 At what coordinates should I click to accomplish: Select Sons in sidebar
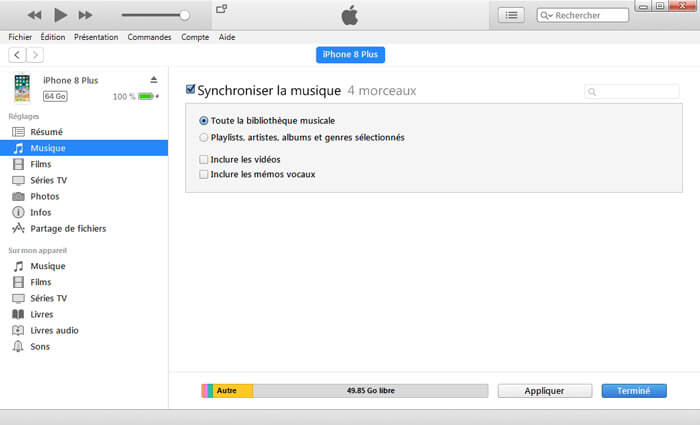84,346
